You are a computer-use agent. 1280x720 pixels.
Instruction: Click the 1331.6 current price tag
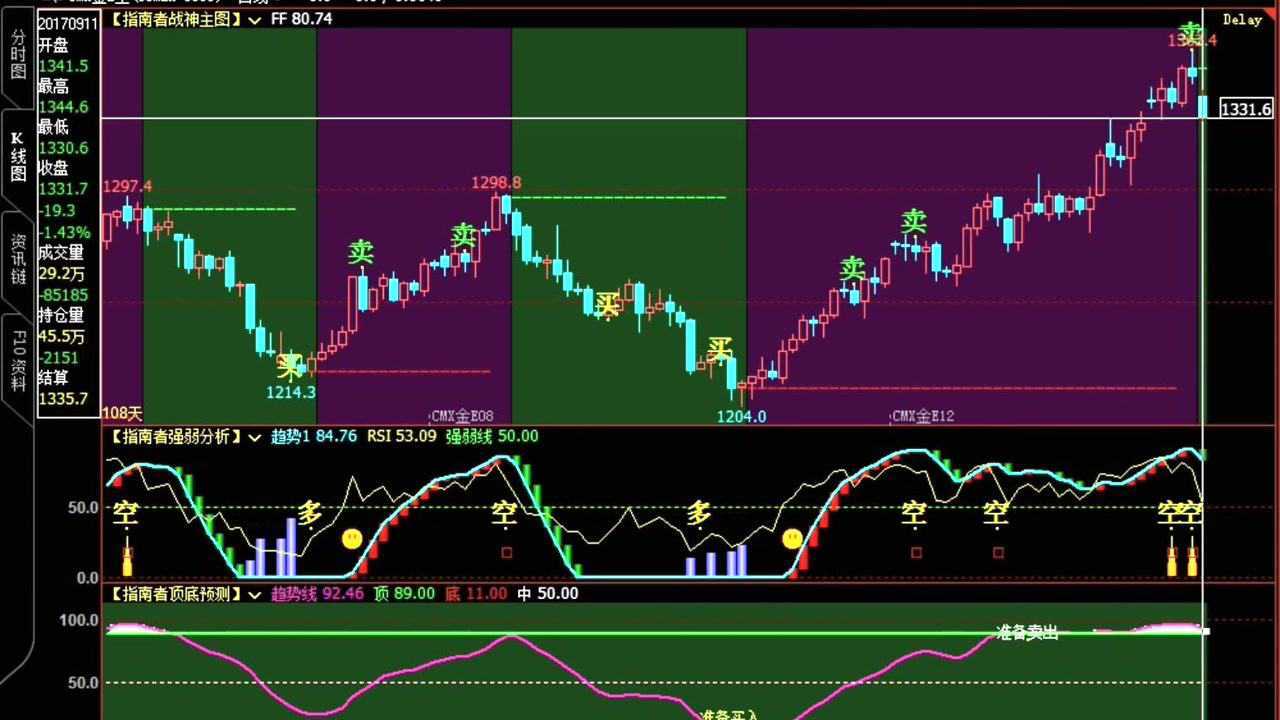(x=1245, y=109)
